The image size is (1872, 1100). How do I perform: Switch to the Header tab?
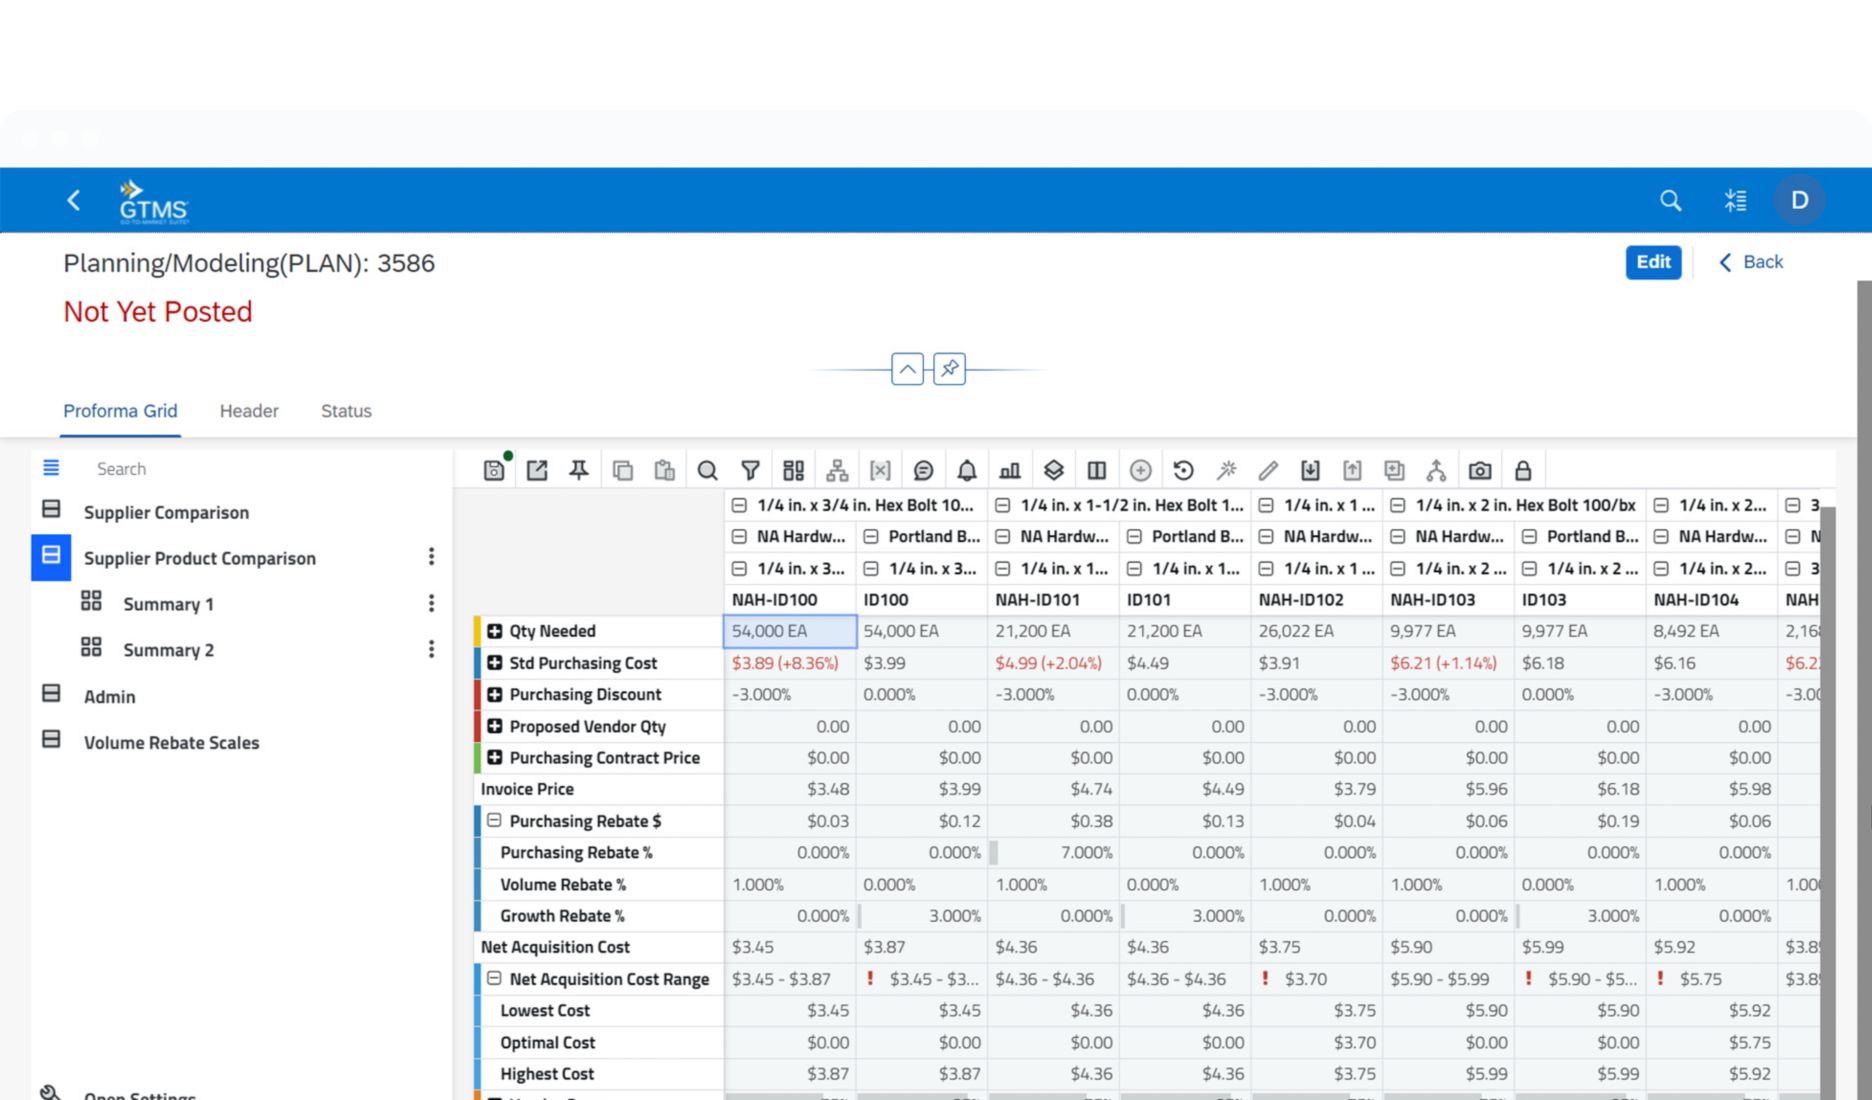[x=248, y=411]
